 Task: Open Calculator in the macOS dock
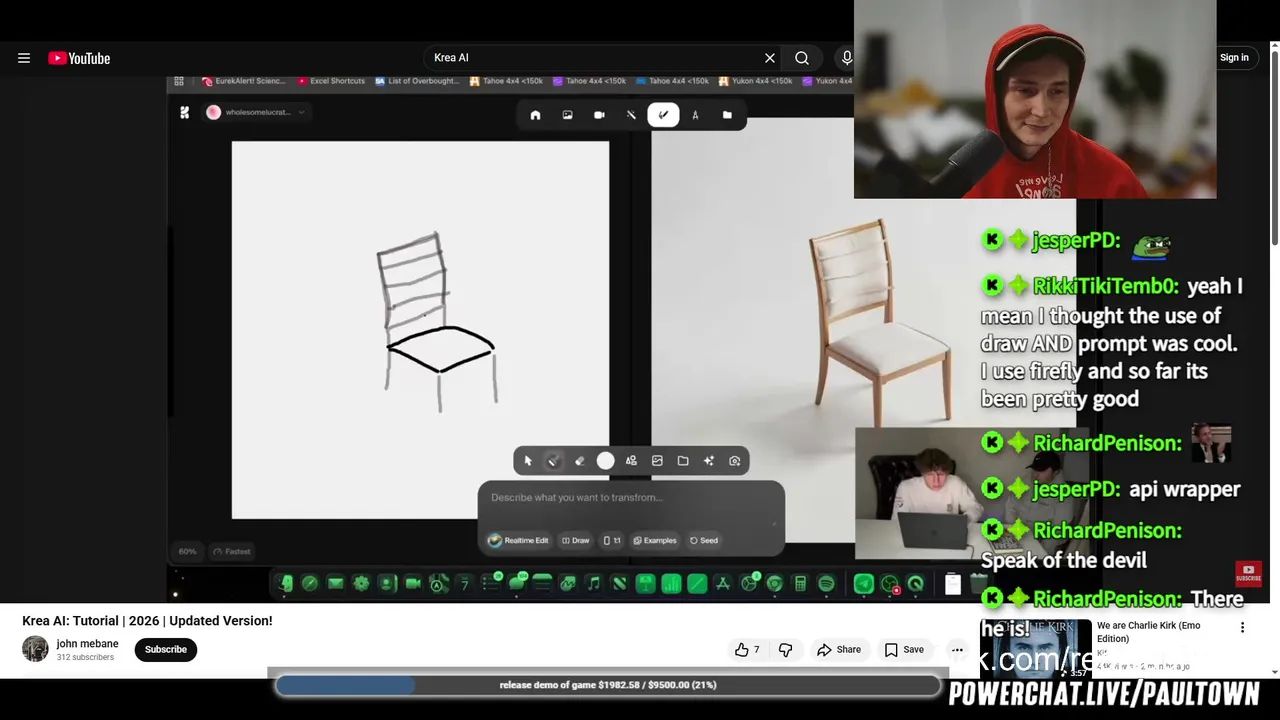[800, 584]
